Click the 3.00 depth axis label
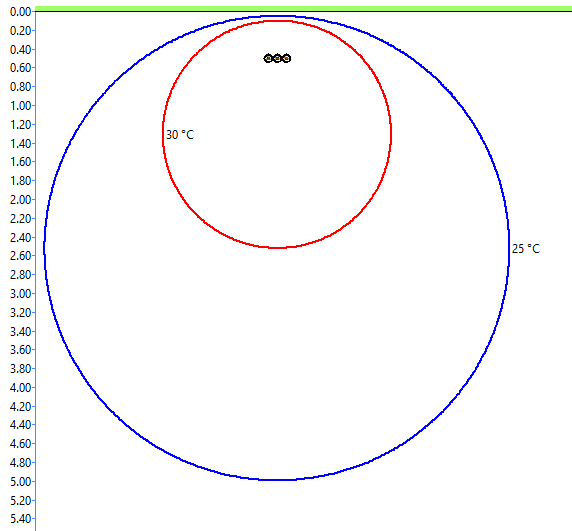The height and width of the screenshot is (531, 572). click(20, 294)
